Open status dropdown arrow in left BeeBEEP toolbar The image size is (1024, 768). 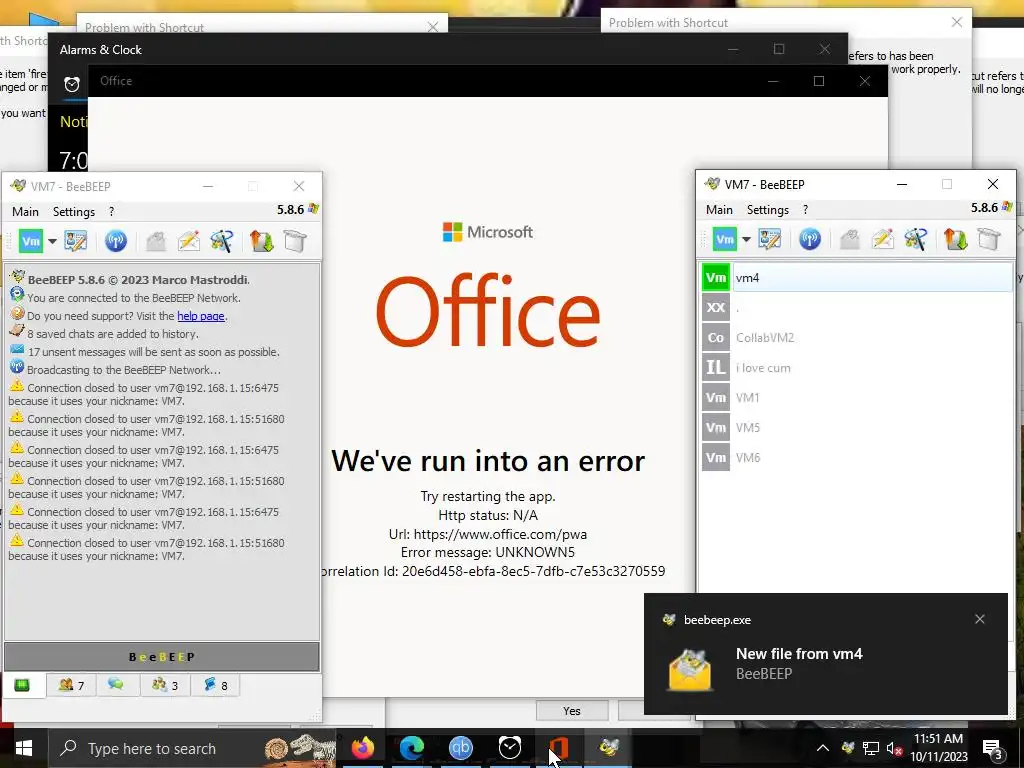[52, 241]
